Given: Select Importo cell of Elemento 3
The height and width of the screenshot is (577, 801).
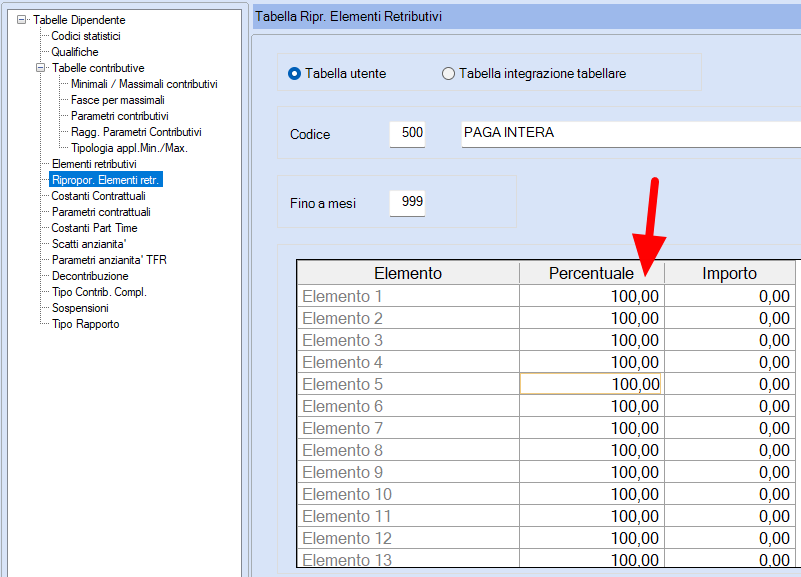Looking at the screenshot, I should tap(729, 340).
